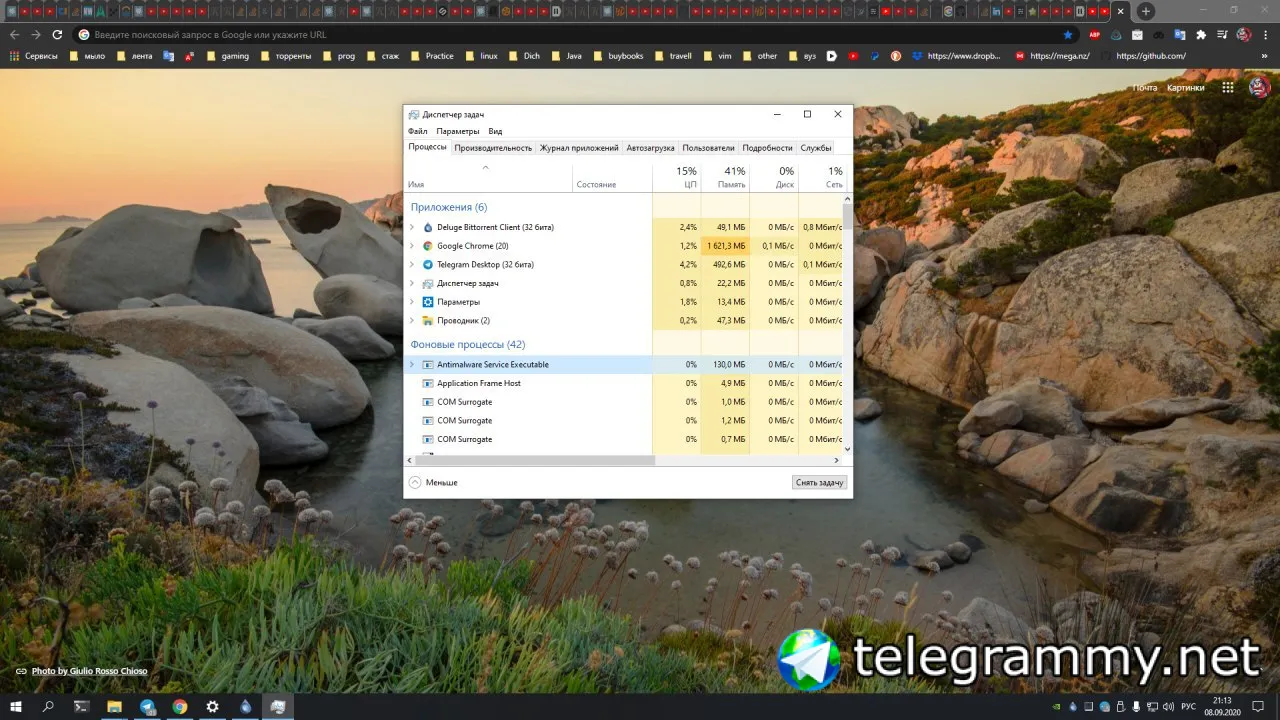
Task: Open the Параметры menu in Task Manager
Action: pos(458,131)
